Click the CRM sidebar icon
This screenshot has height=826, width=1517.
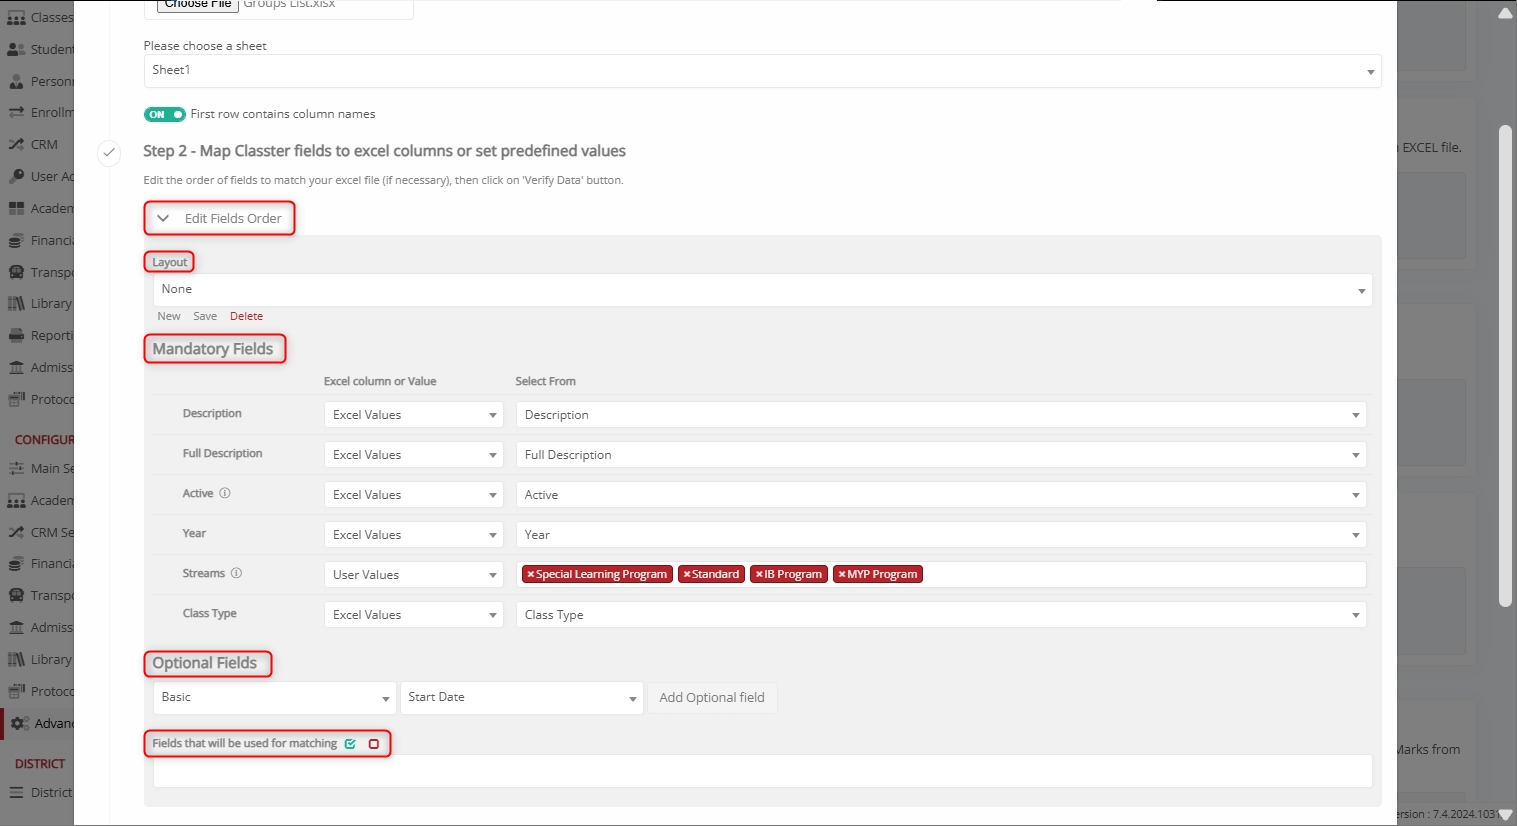tap(16, 145)
